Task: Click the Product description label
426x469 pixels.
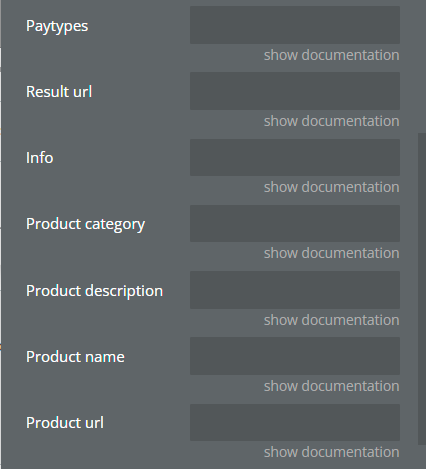Action: (x=94, y=291)
